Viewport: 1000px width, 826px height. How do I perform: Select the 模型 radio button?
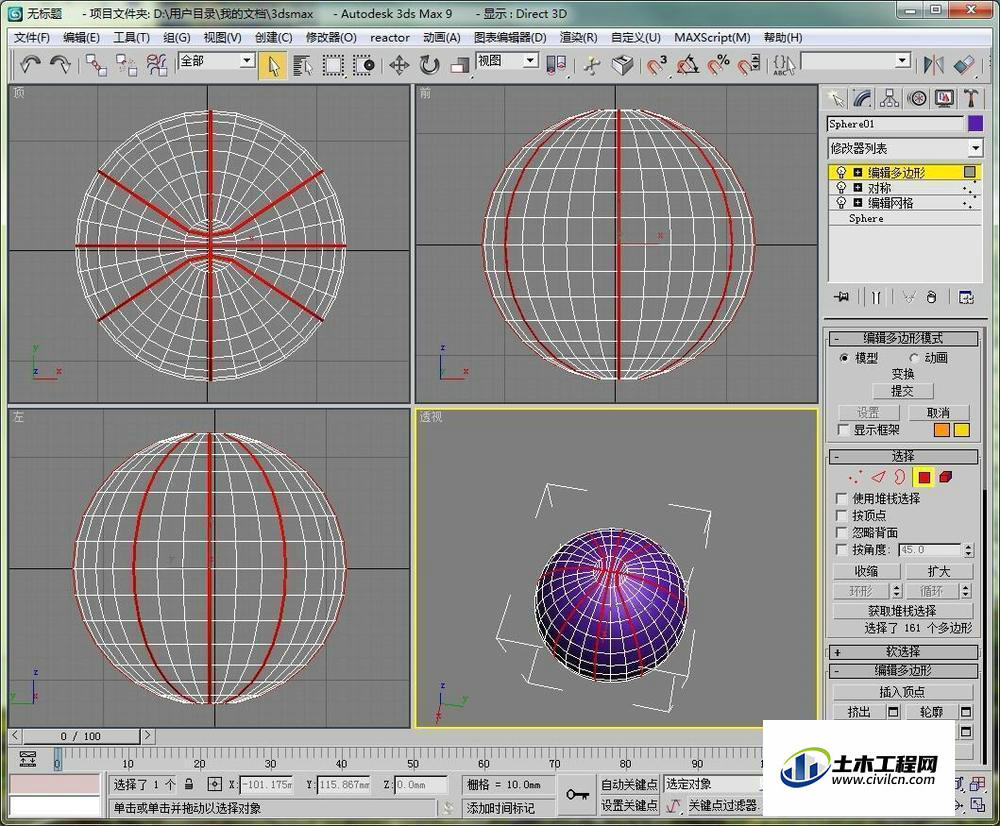844,358
